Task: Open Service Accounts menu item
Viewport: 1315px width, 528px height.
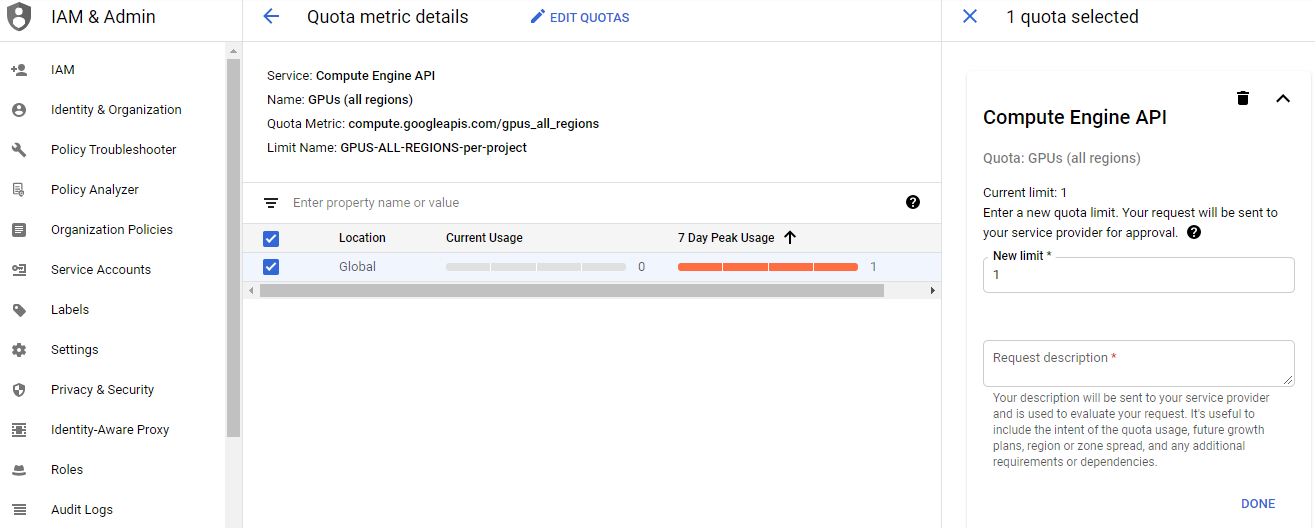Action: [101, 270]
